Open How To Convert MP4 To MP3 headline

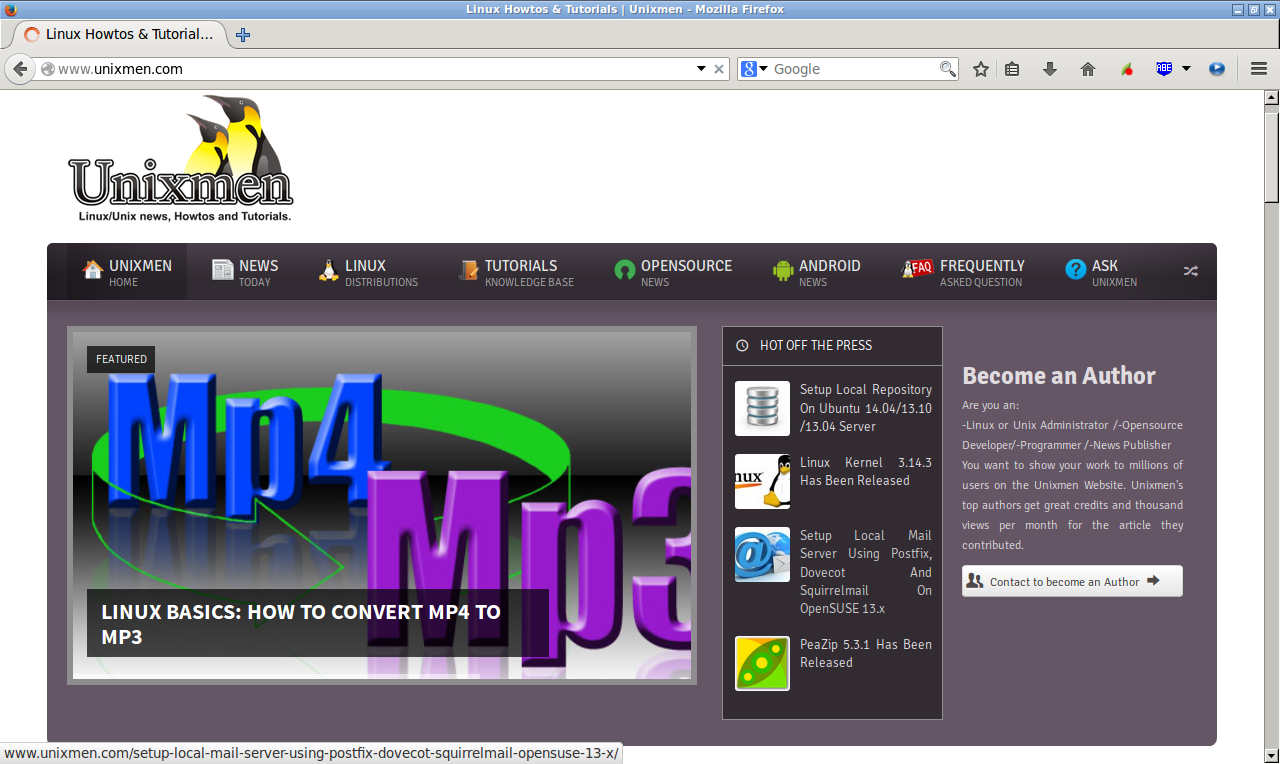[x=301, y=624]
